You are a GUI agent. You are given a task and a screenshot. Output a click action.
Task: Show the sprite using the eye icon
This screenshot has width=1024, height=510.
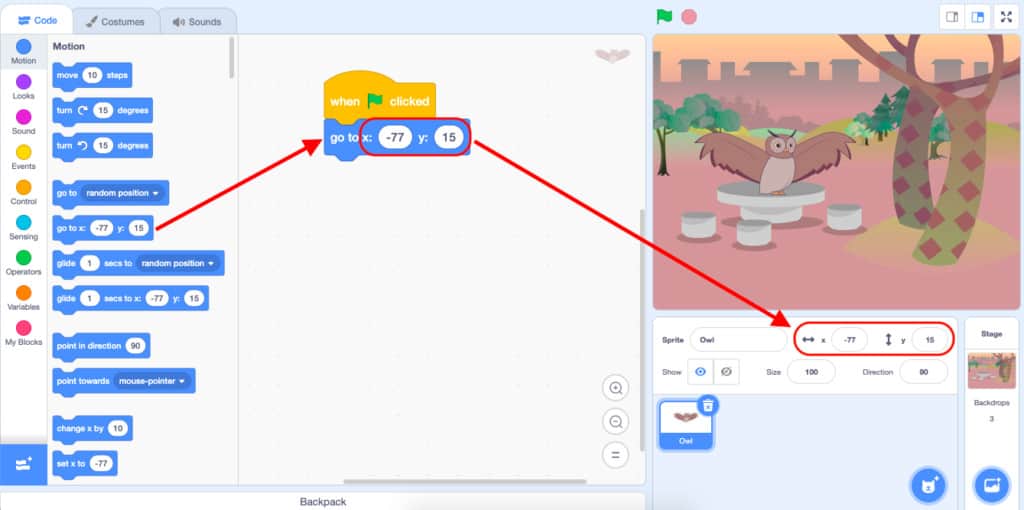pos(700,372)
